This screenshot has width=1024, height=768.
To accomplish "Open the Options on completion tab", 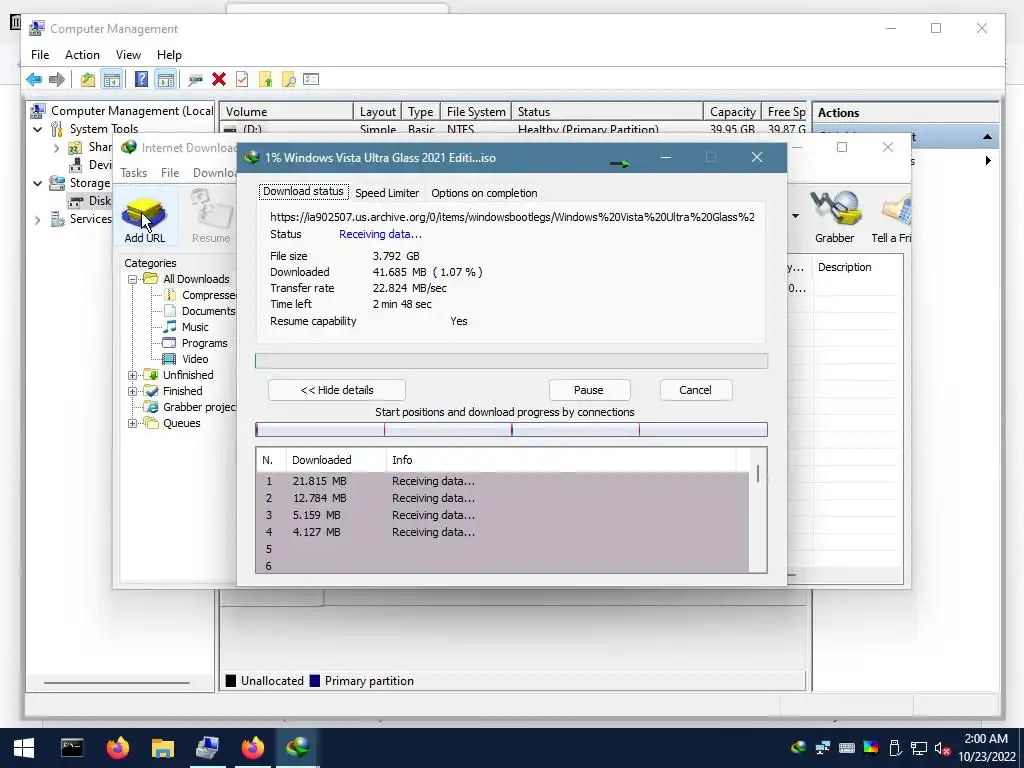I will 484,193.
